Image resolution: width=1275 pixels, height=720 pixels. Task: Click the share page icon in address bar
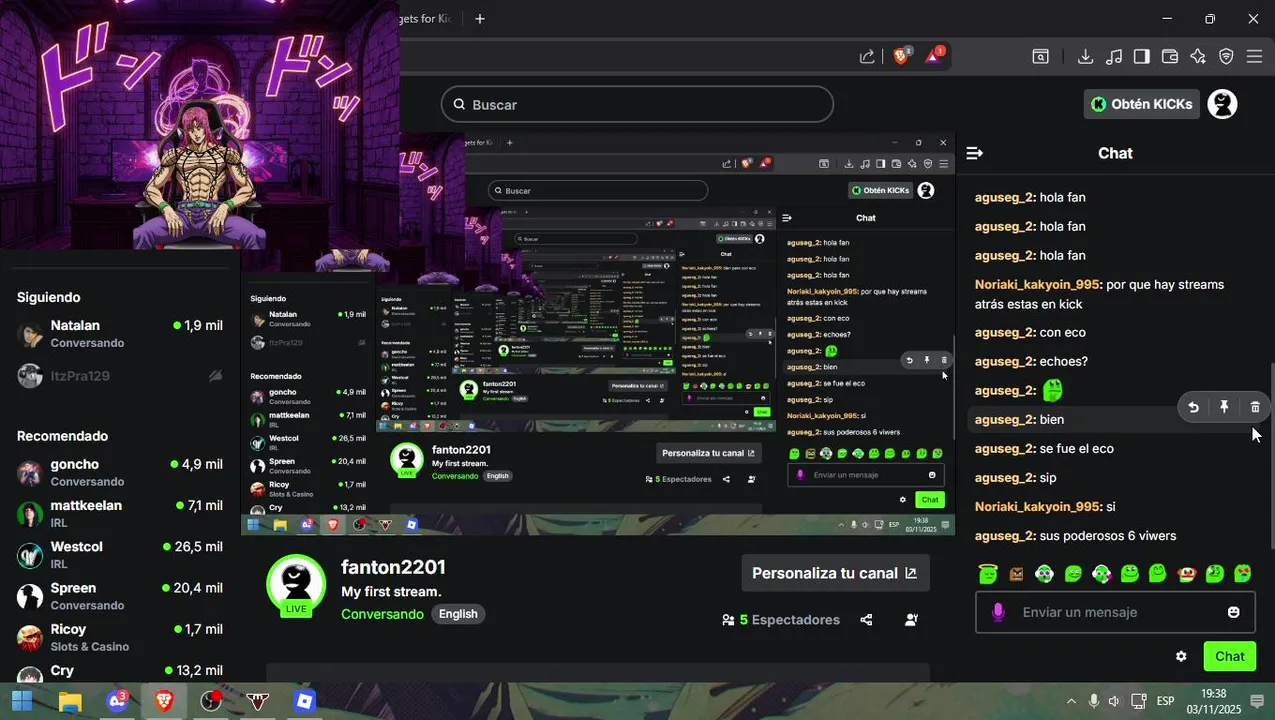[867, 57]
